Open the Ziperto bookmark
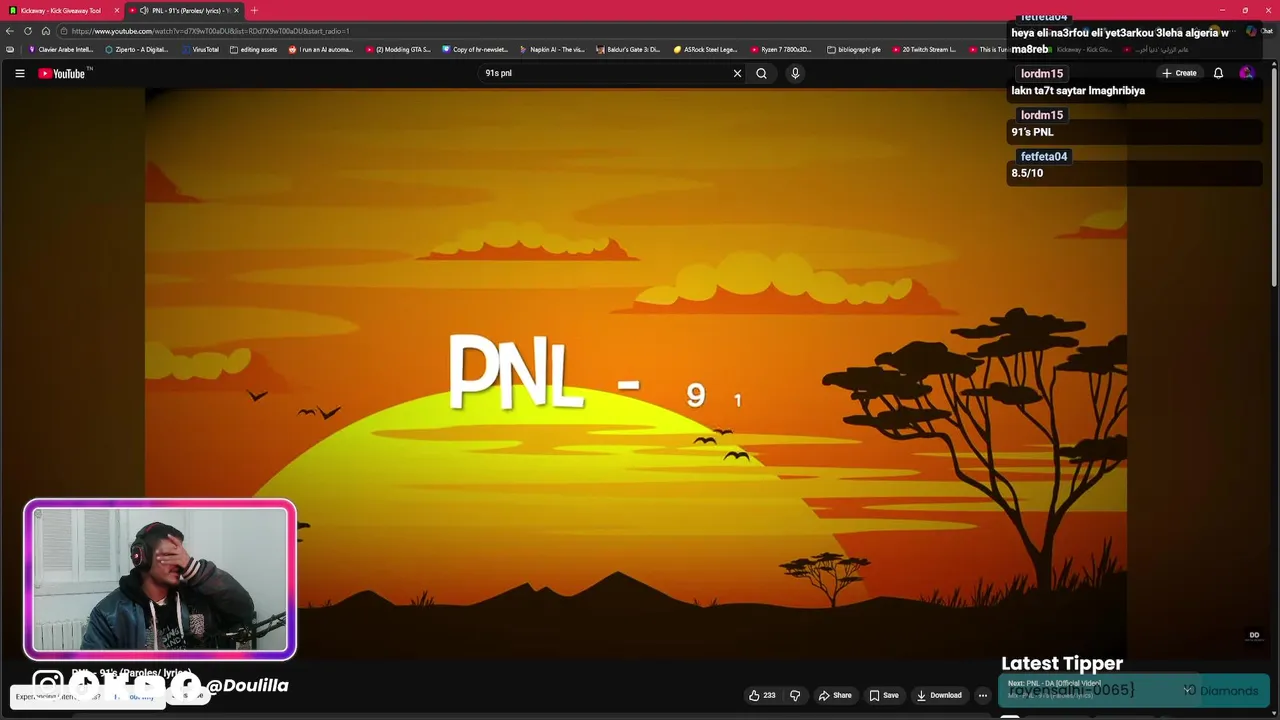 [137, 49]
